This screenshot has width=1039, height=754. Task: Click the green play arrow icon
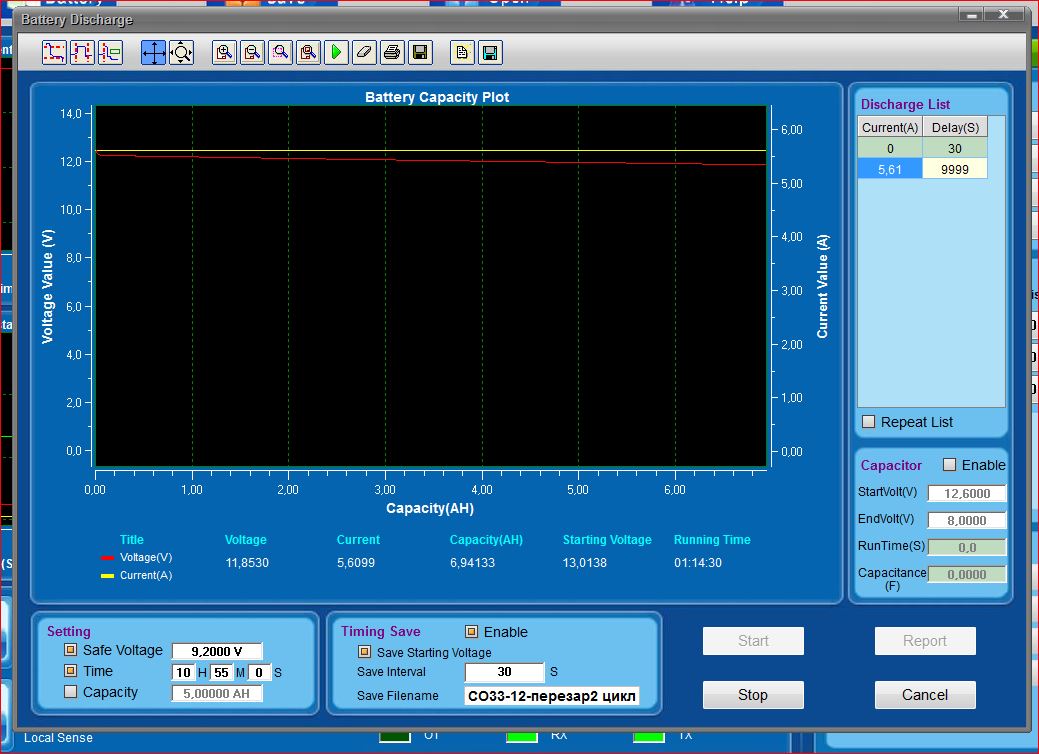(336, 53)
